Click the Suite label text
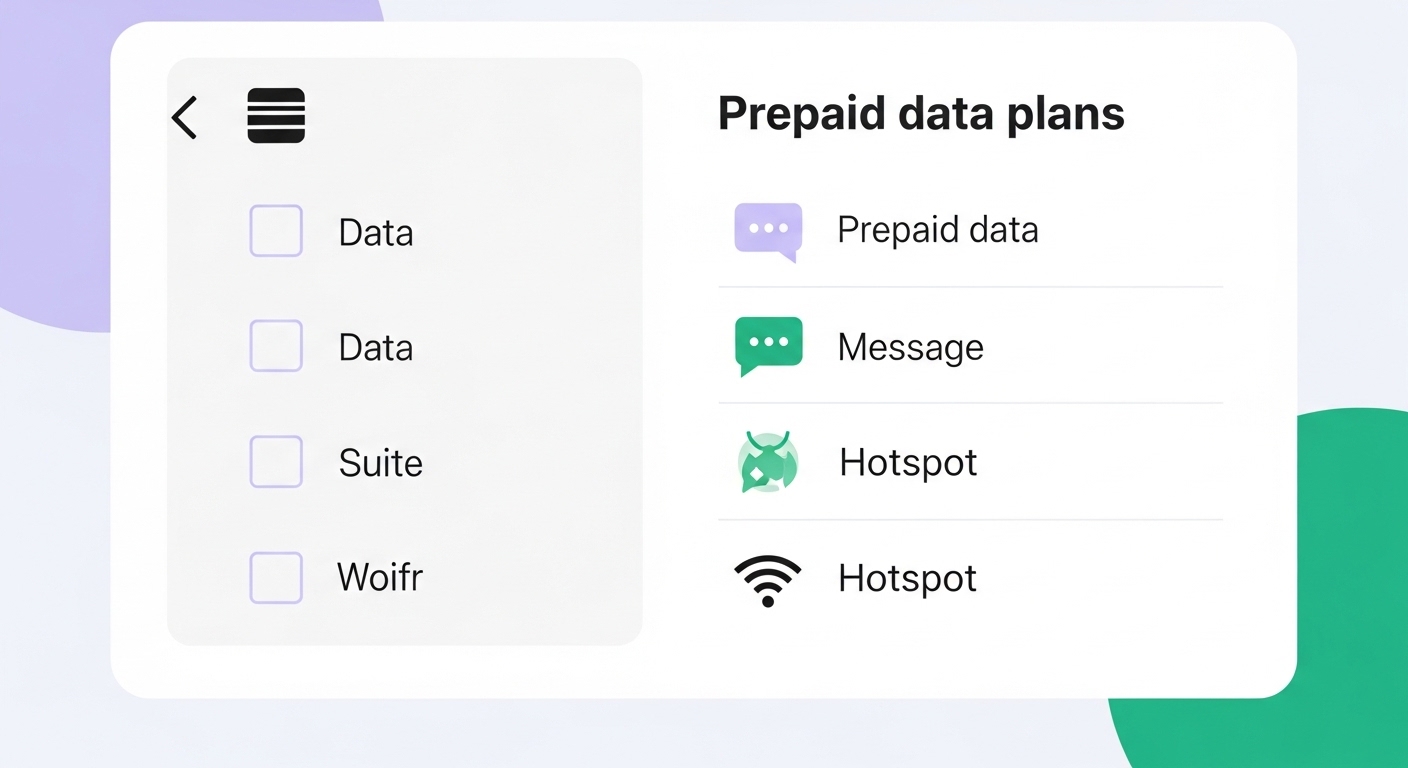This screenshot has height=768, width=1408. pyautogui.click(x=381, y=463)
